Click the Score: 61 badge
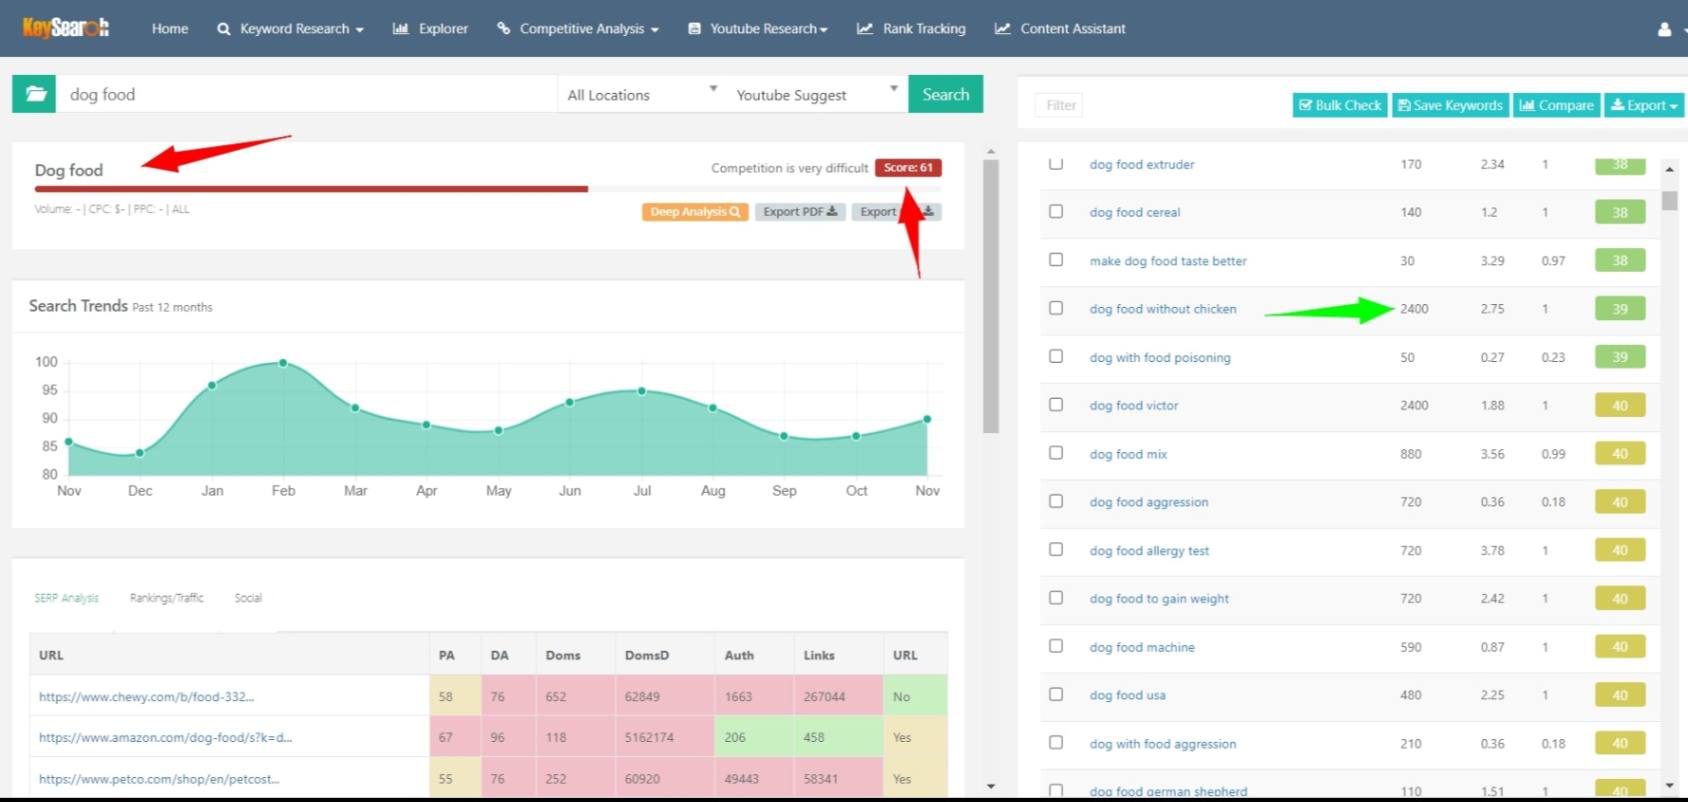The image size is (1688, 802). (908, 168)
